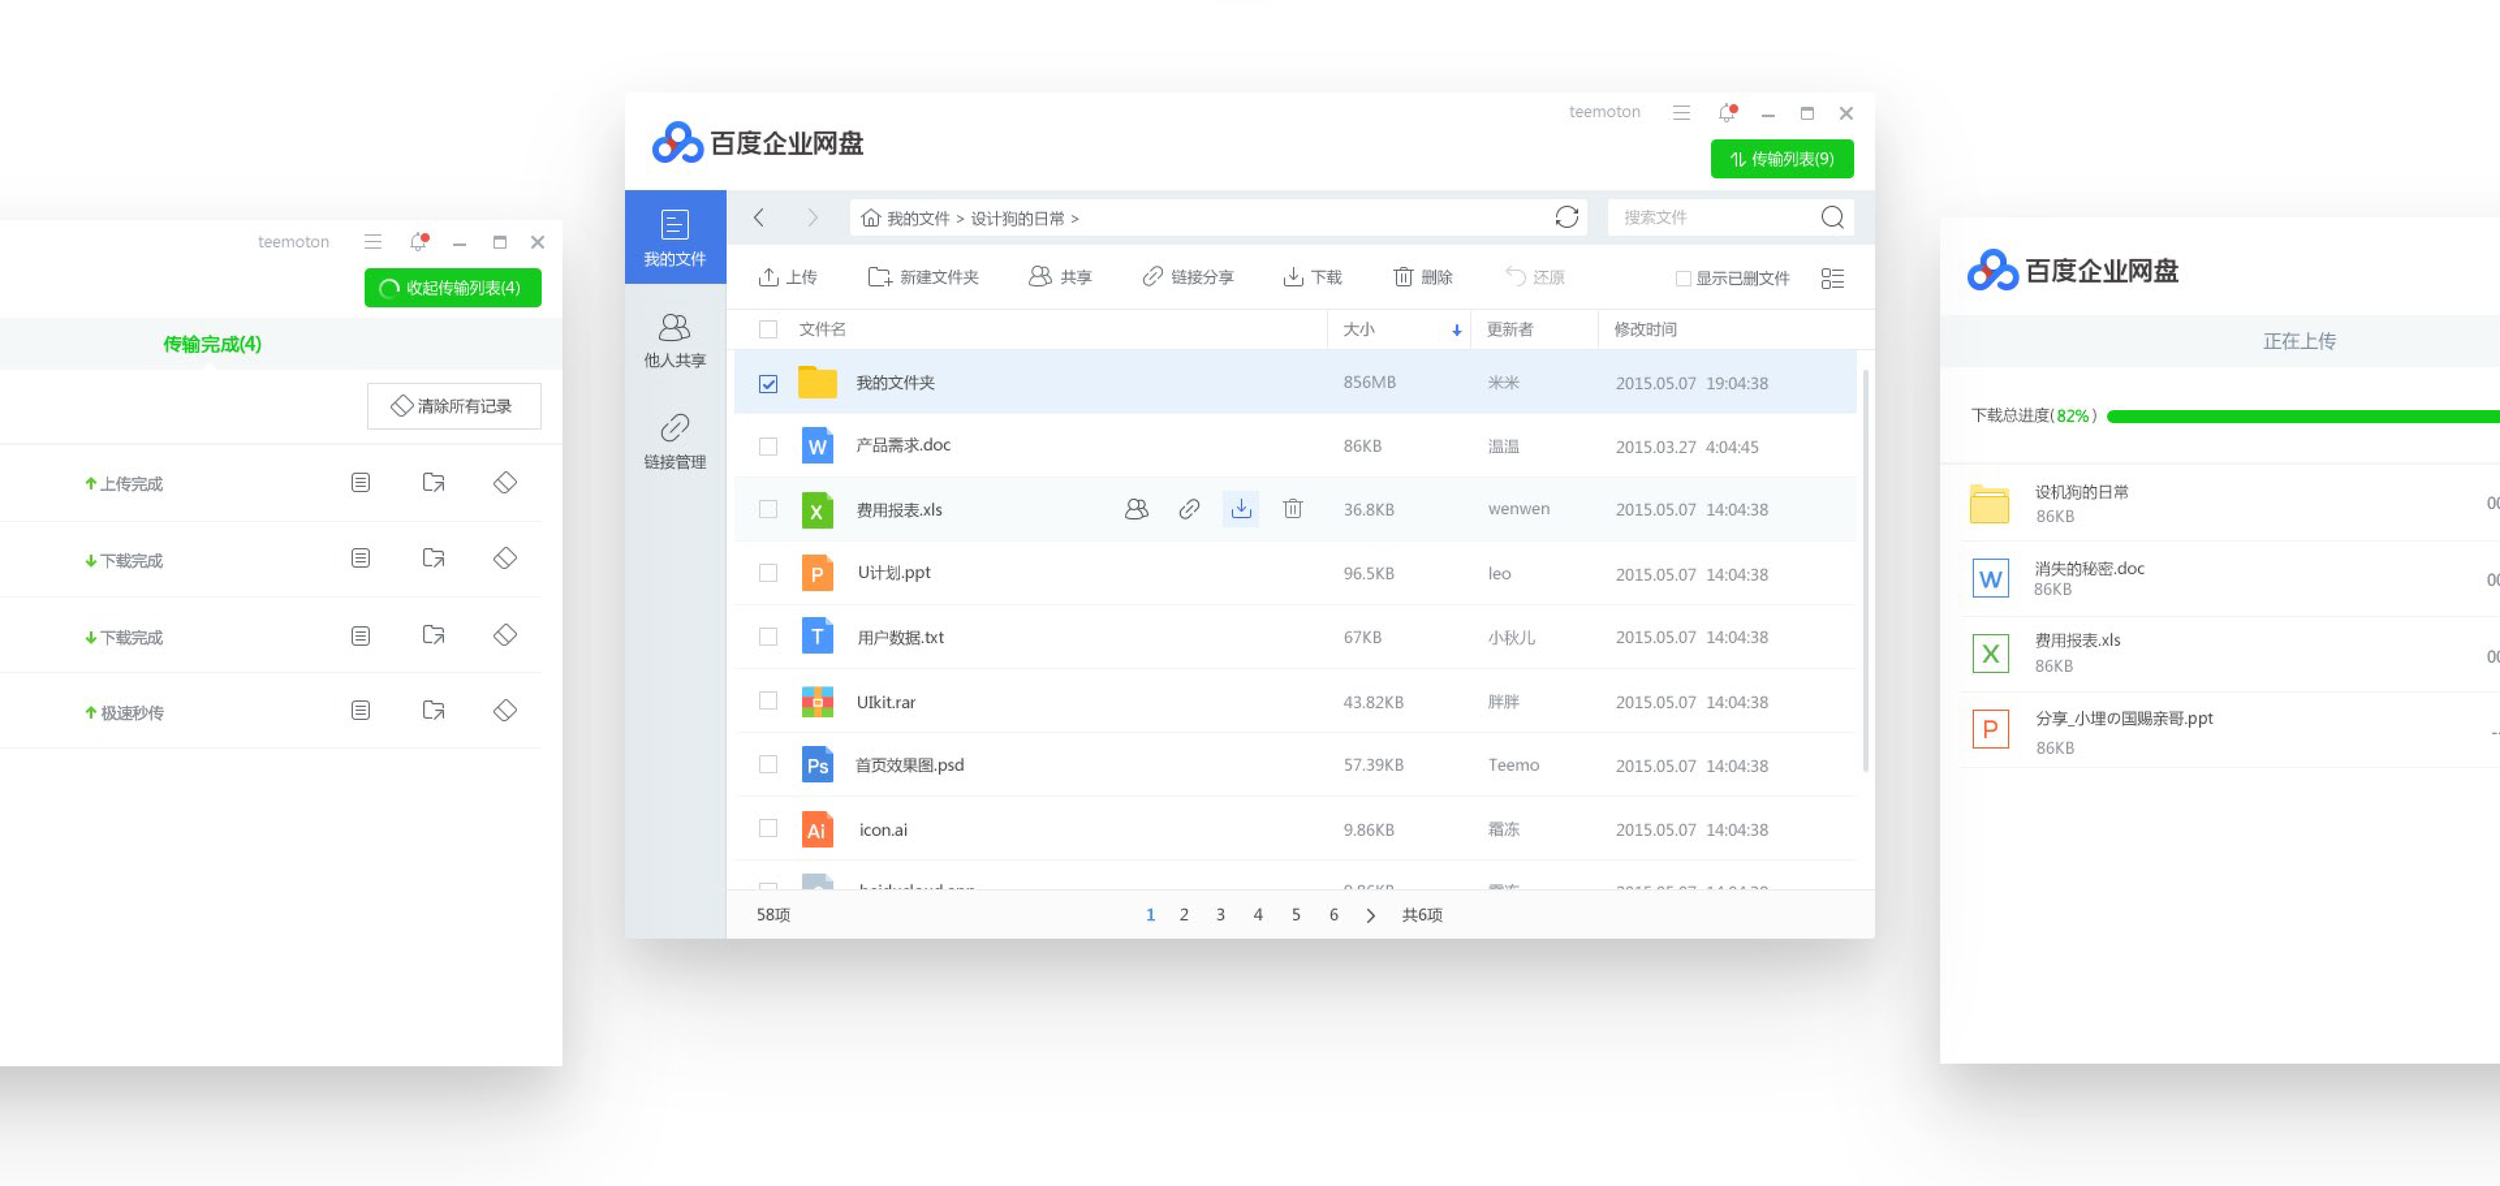Clear record for 上传完成 row

(505, 483)
